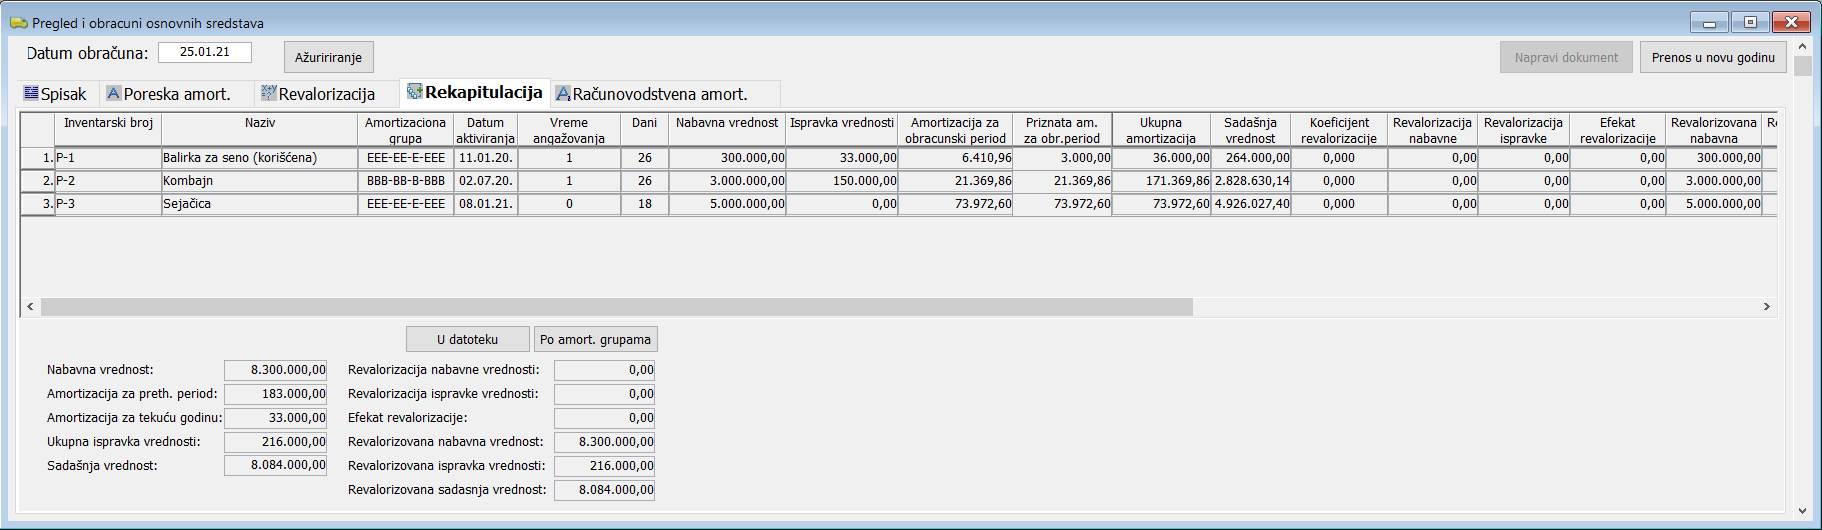Screen dimensions: 1822x530
Task: Click Amortizacija za tekuću godinu total field
Action: click(275, 418)
